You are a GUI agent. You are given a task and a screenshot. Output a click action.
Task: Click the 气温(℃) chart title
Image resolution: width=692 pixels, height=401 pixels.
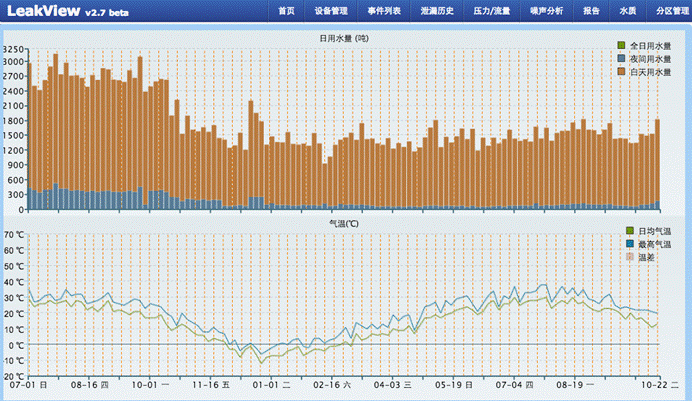(x=344, y=223)
